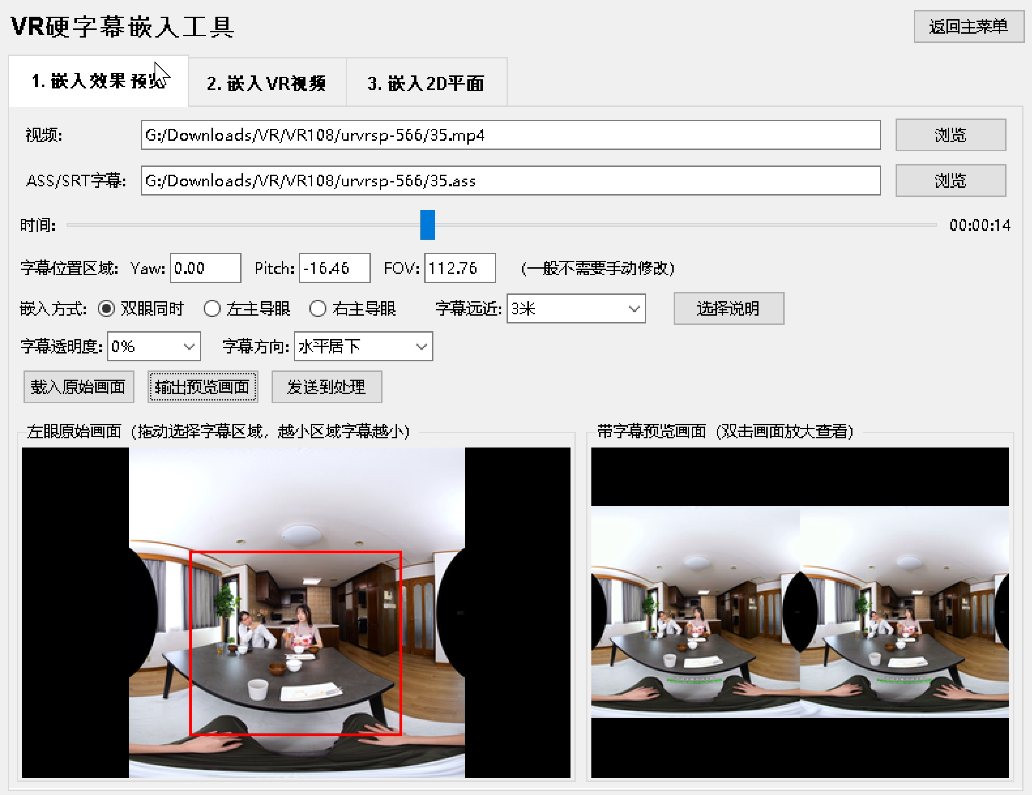Click the ASS/SRT subtitle path field
Image resolution: width=1032 pixels, height=795 pixels.
click(511, 180)
